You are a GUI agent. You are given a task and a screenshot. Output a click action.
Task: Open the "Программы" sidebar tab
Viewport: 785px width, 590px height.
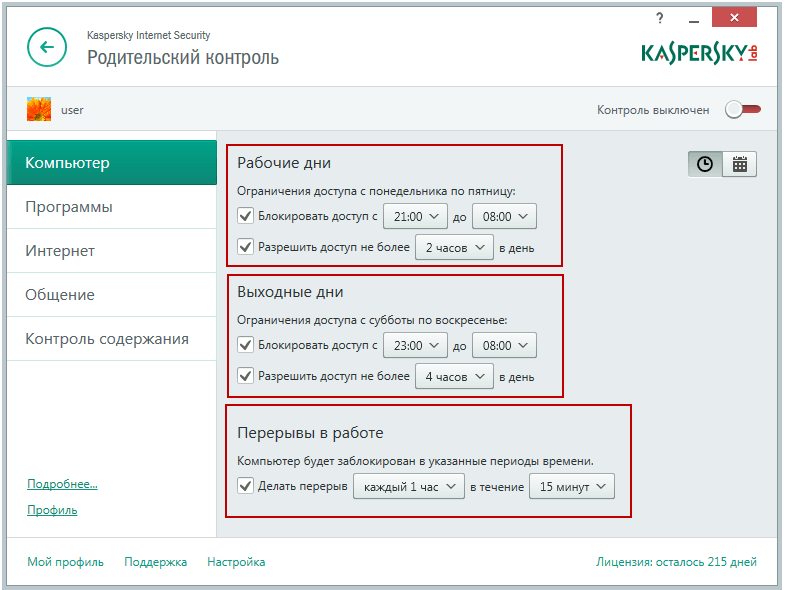112,207
